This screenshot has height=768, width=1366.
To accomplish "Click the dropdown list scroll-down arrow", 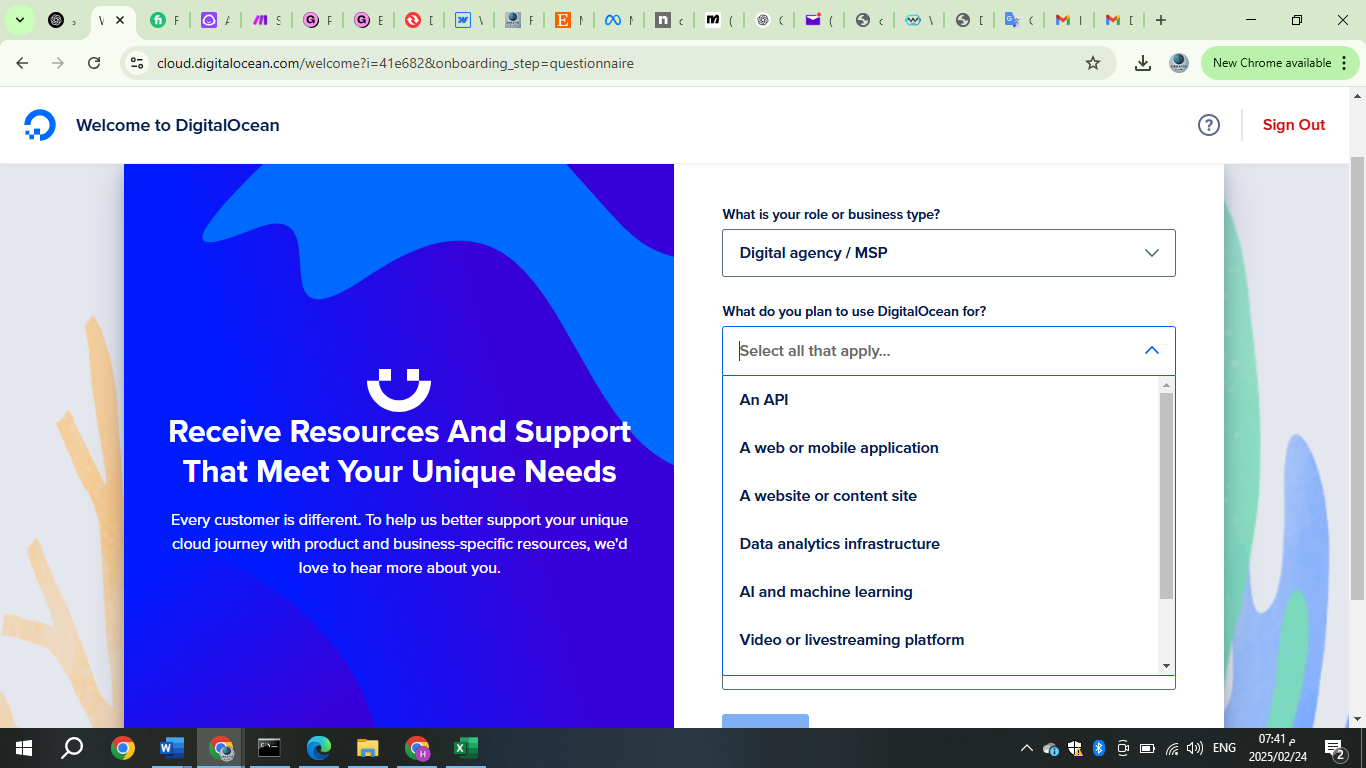I will 1166,666.
